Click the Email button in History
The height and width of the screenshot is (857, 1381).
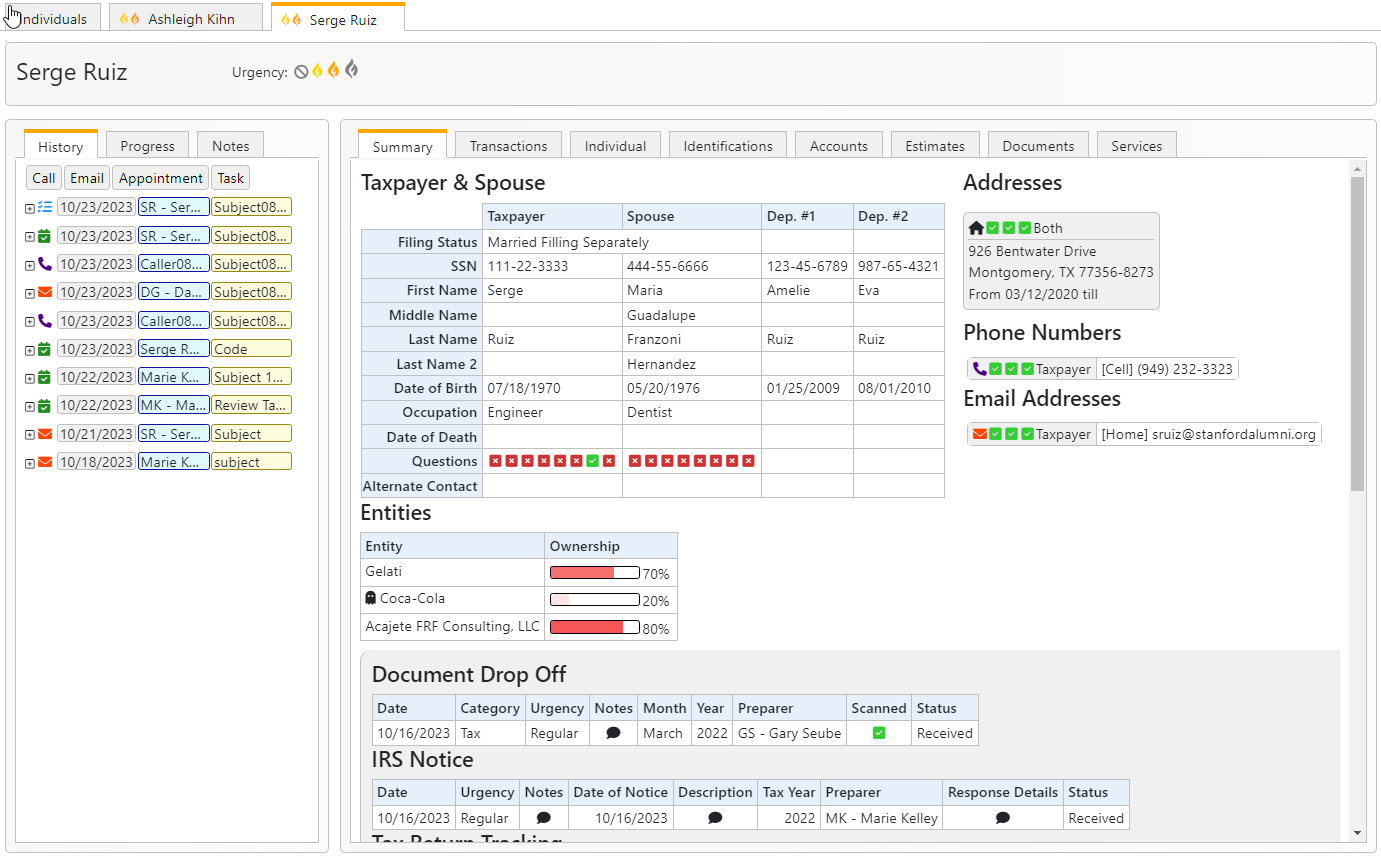point(87,178)
